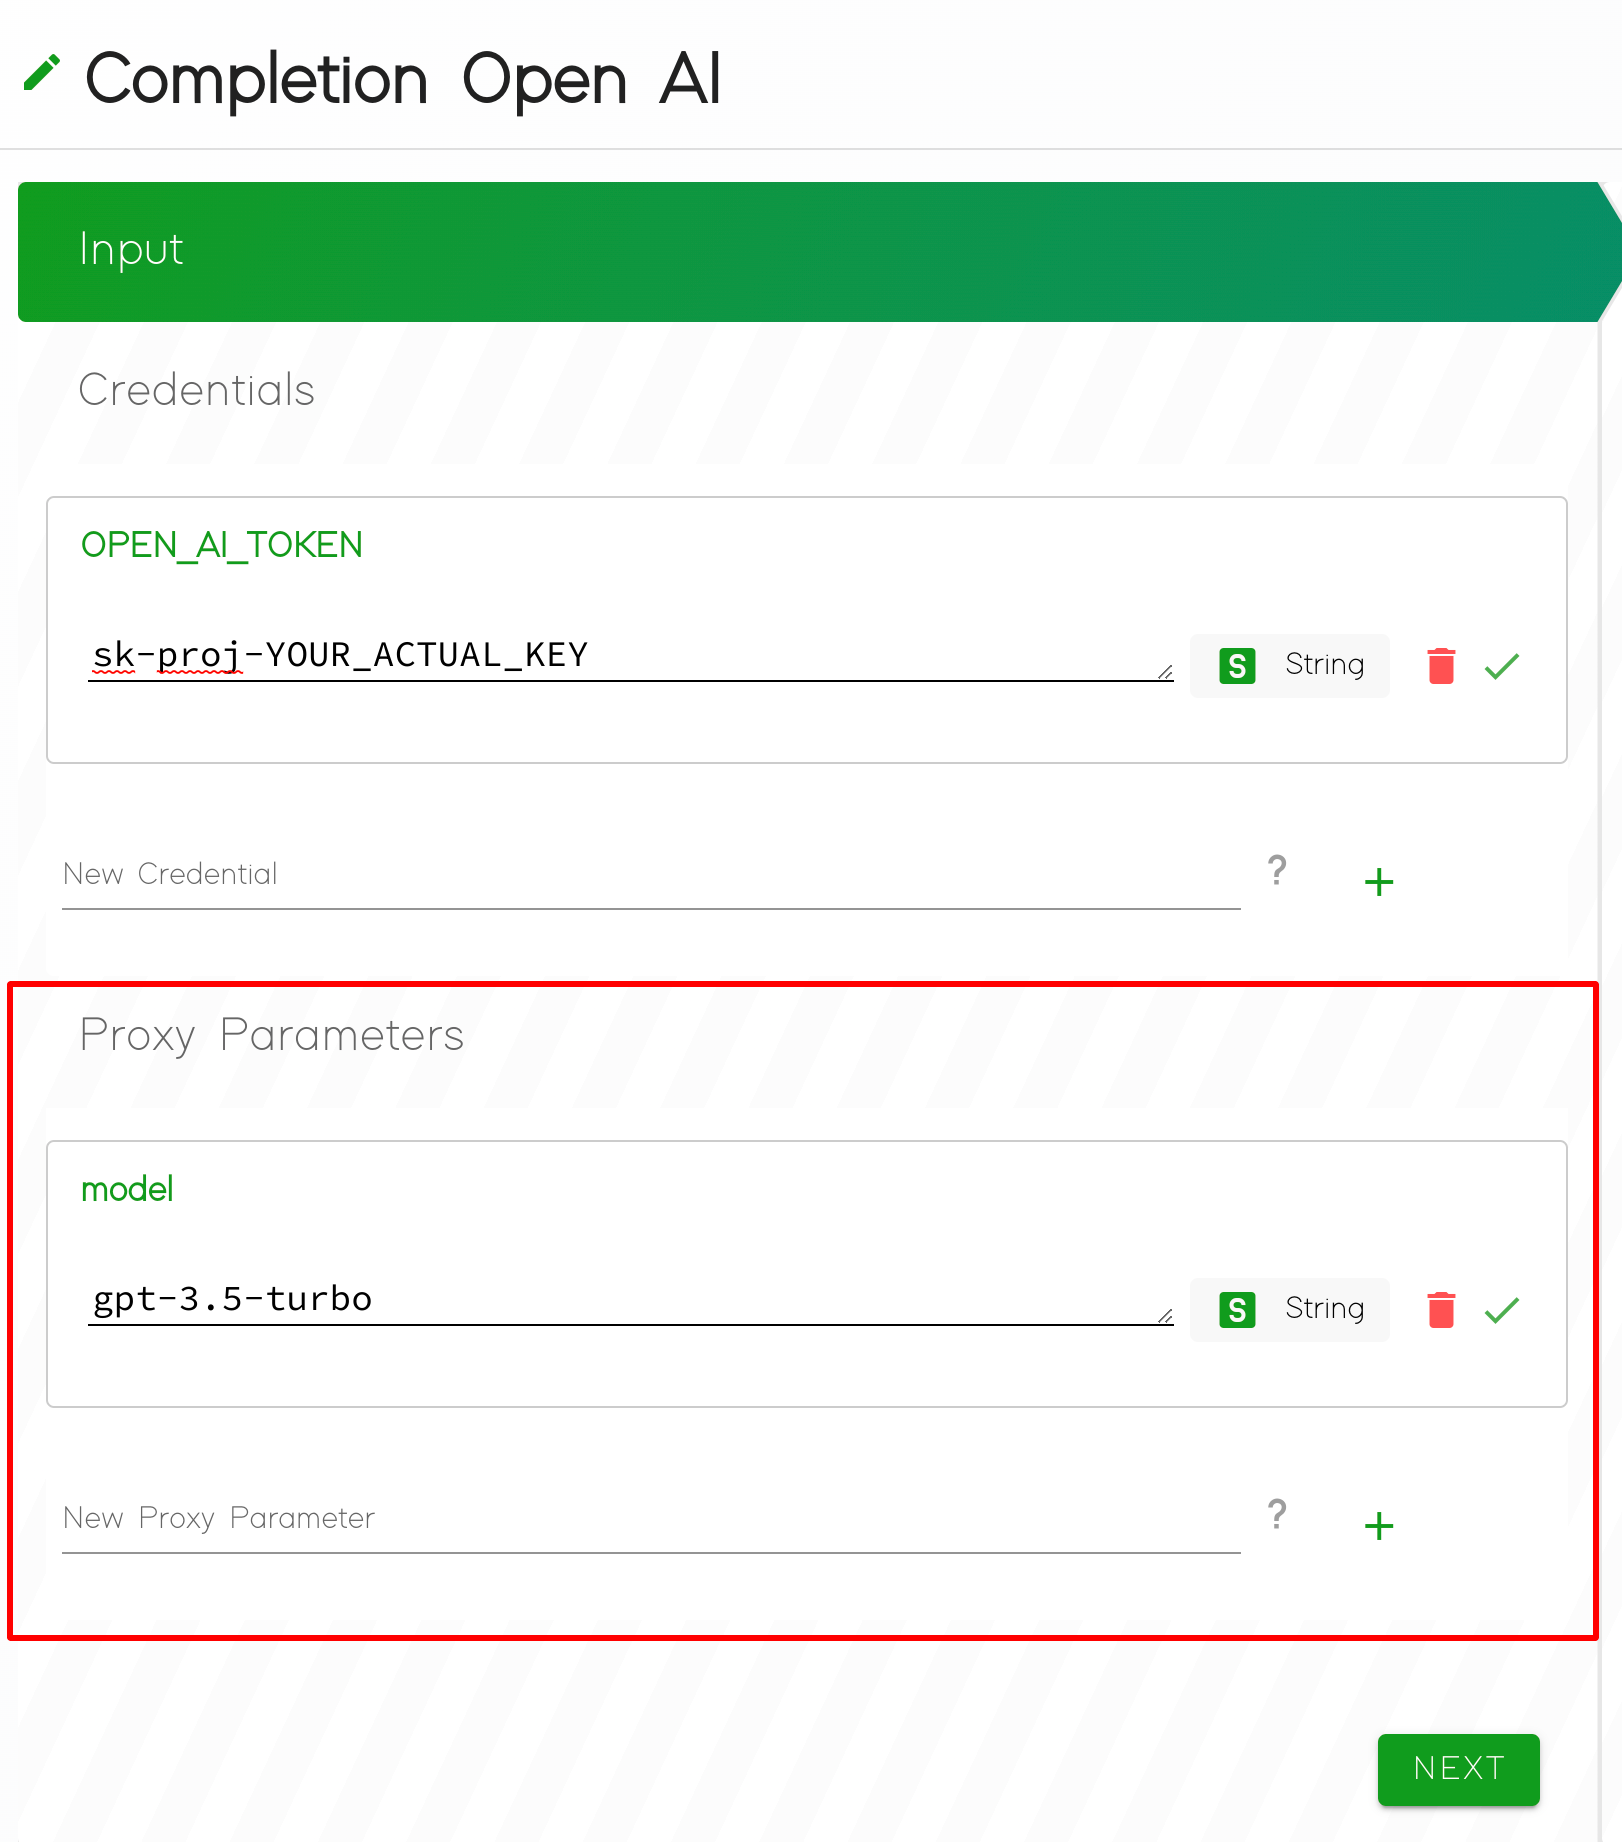This screenshot has height=1842, width=1622.
Task: Click the OPEN_AI_TOKEN green label
Action: 222,546
